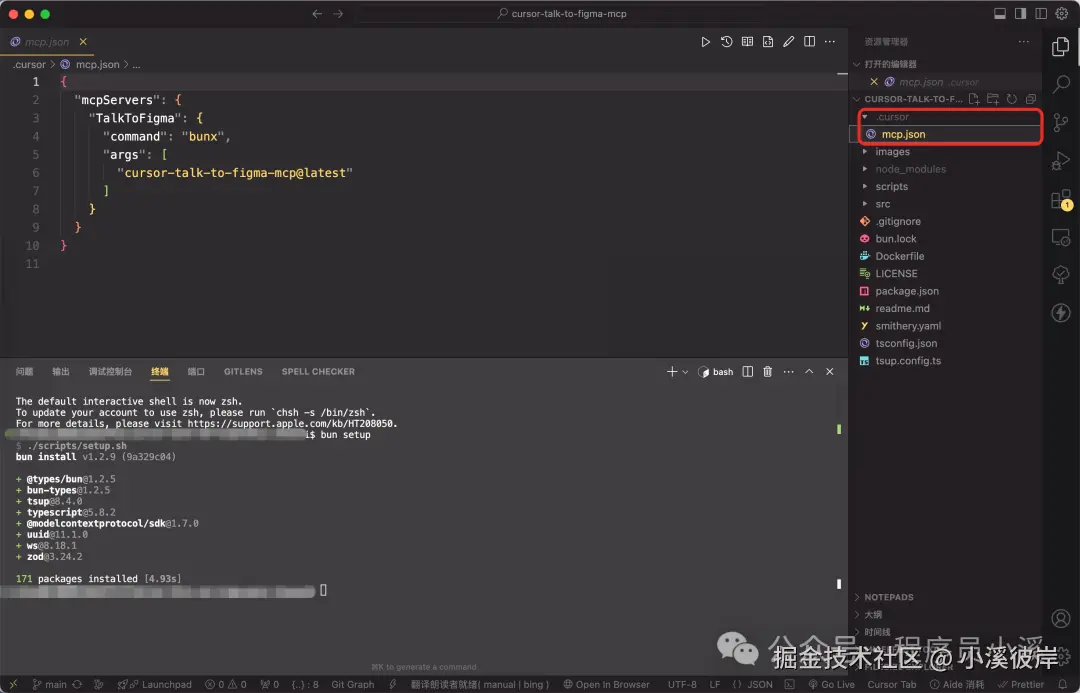The image size is (1080, 693).
Task: Switch to the 输出 output tab
Action: (x=61, y=372)
